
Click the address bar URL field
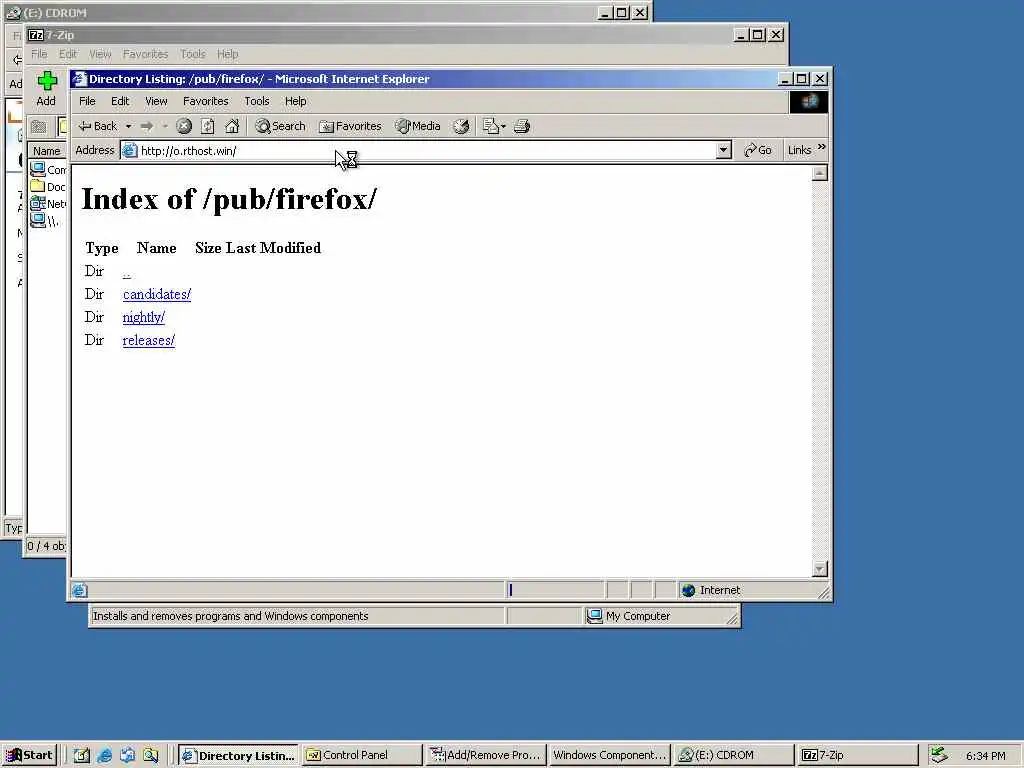click(x=418, y=151)
